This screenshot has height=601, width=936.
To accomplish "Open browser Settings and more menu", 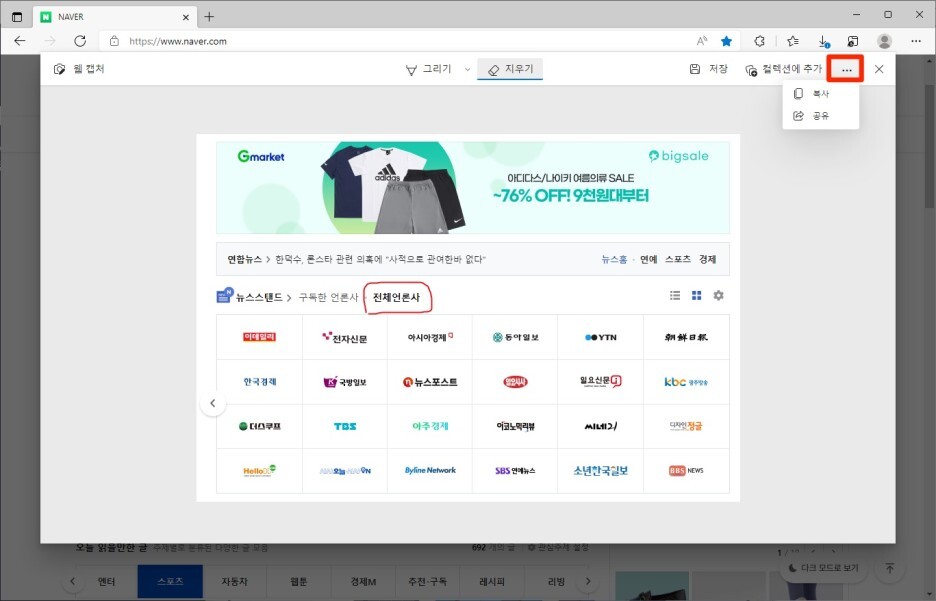I will (916, 41).
